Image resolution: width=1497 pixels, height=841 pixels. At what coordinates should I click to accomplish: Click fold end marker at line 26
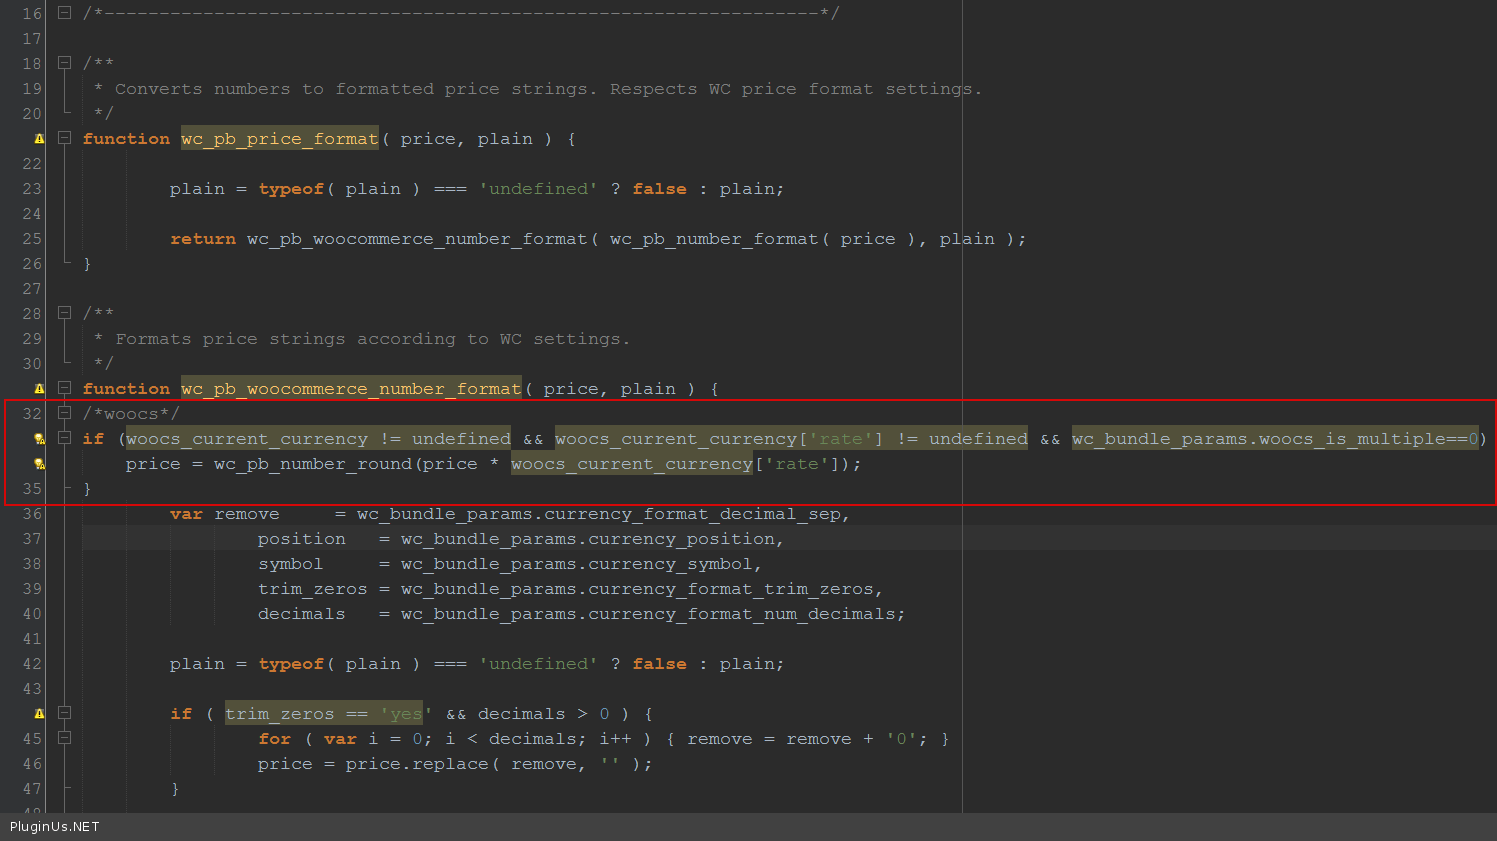pos(66,262)
